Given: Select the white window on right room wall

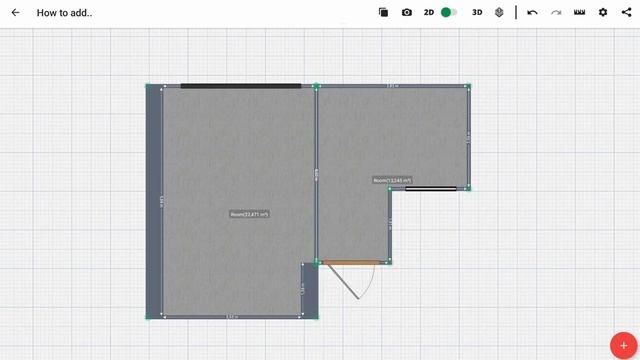Looking at the screenshot, I should (x=431, y=189).
